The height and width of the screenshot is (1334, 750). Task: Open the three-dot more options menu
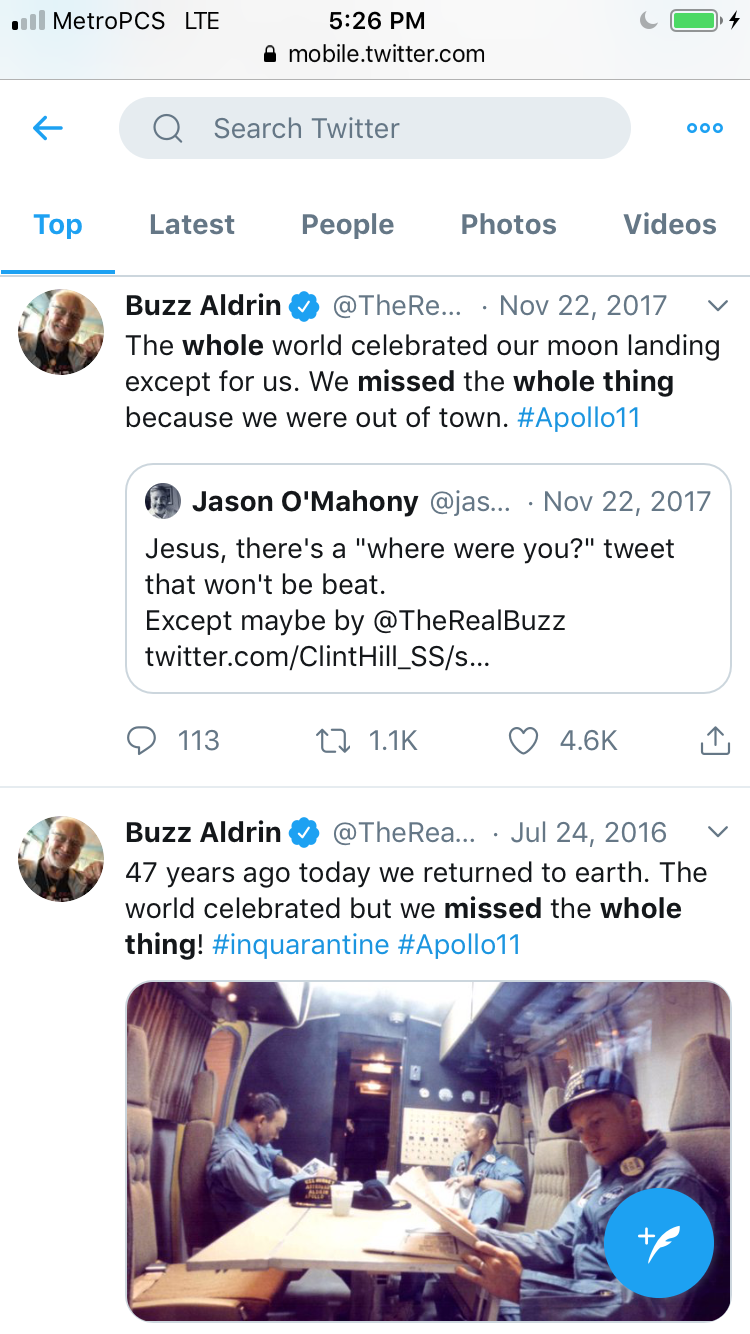coord(704,128)
